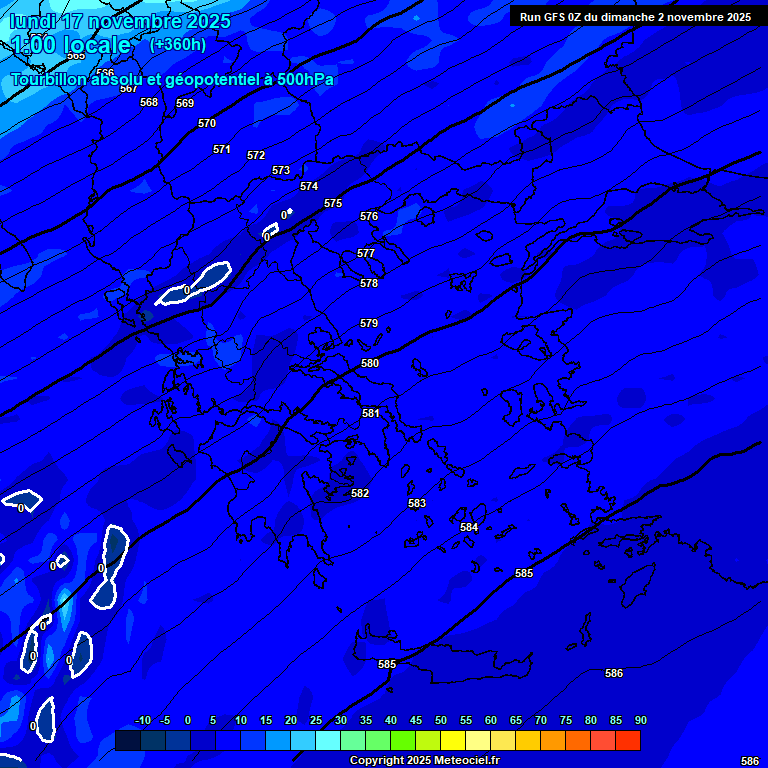Click the darkest legend swatch left of -10
768x768 pixels.
tap(127, 741)
